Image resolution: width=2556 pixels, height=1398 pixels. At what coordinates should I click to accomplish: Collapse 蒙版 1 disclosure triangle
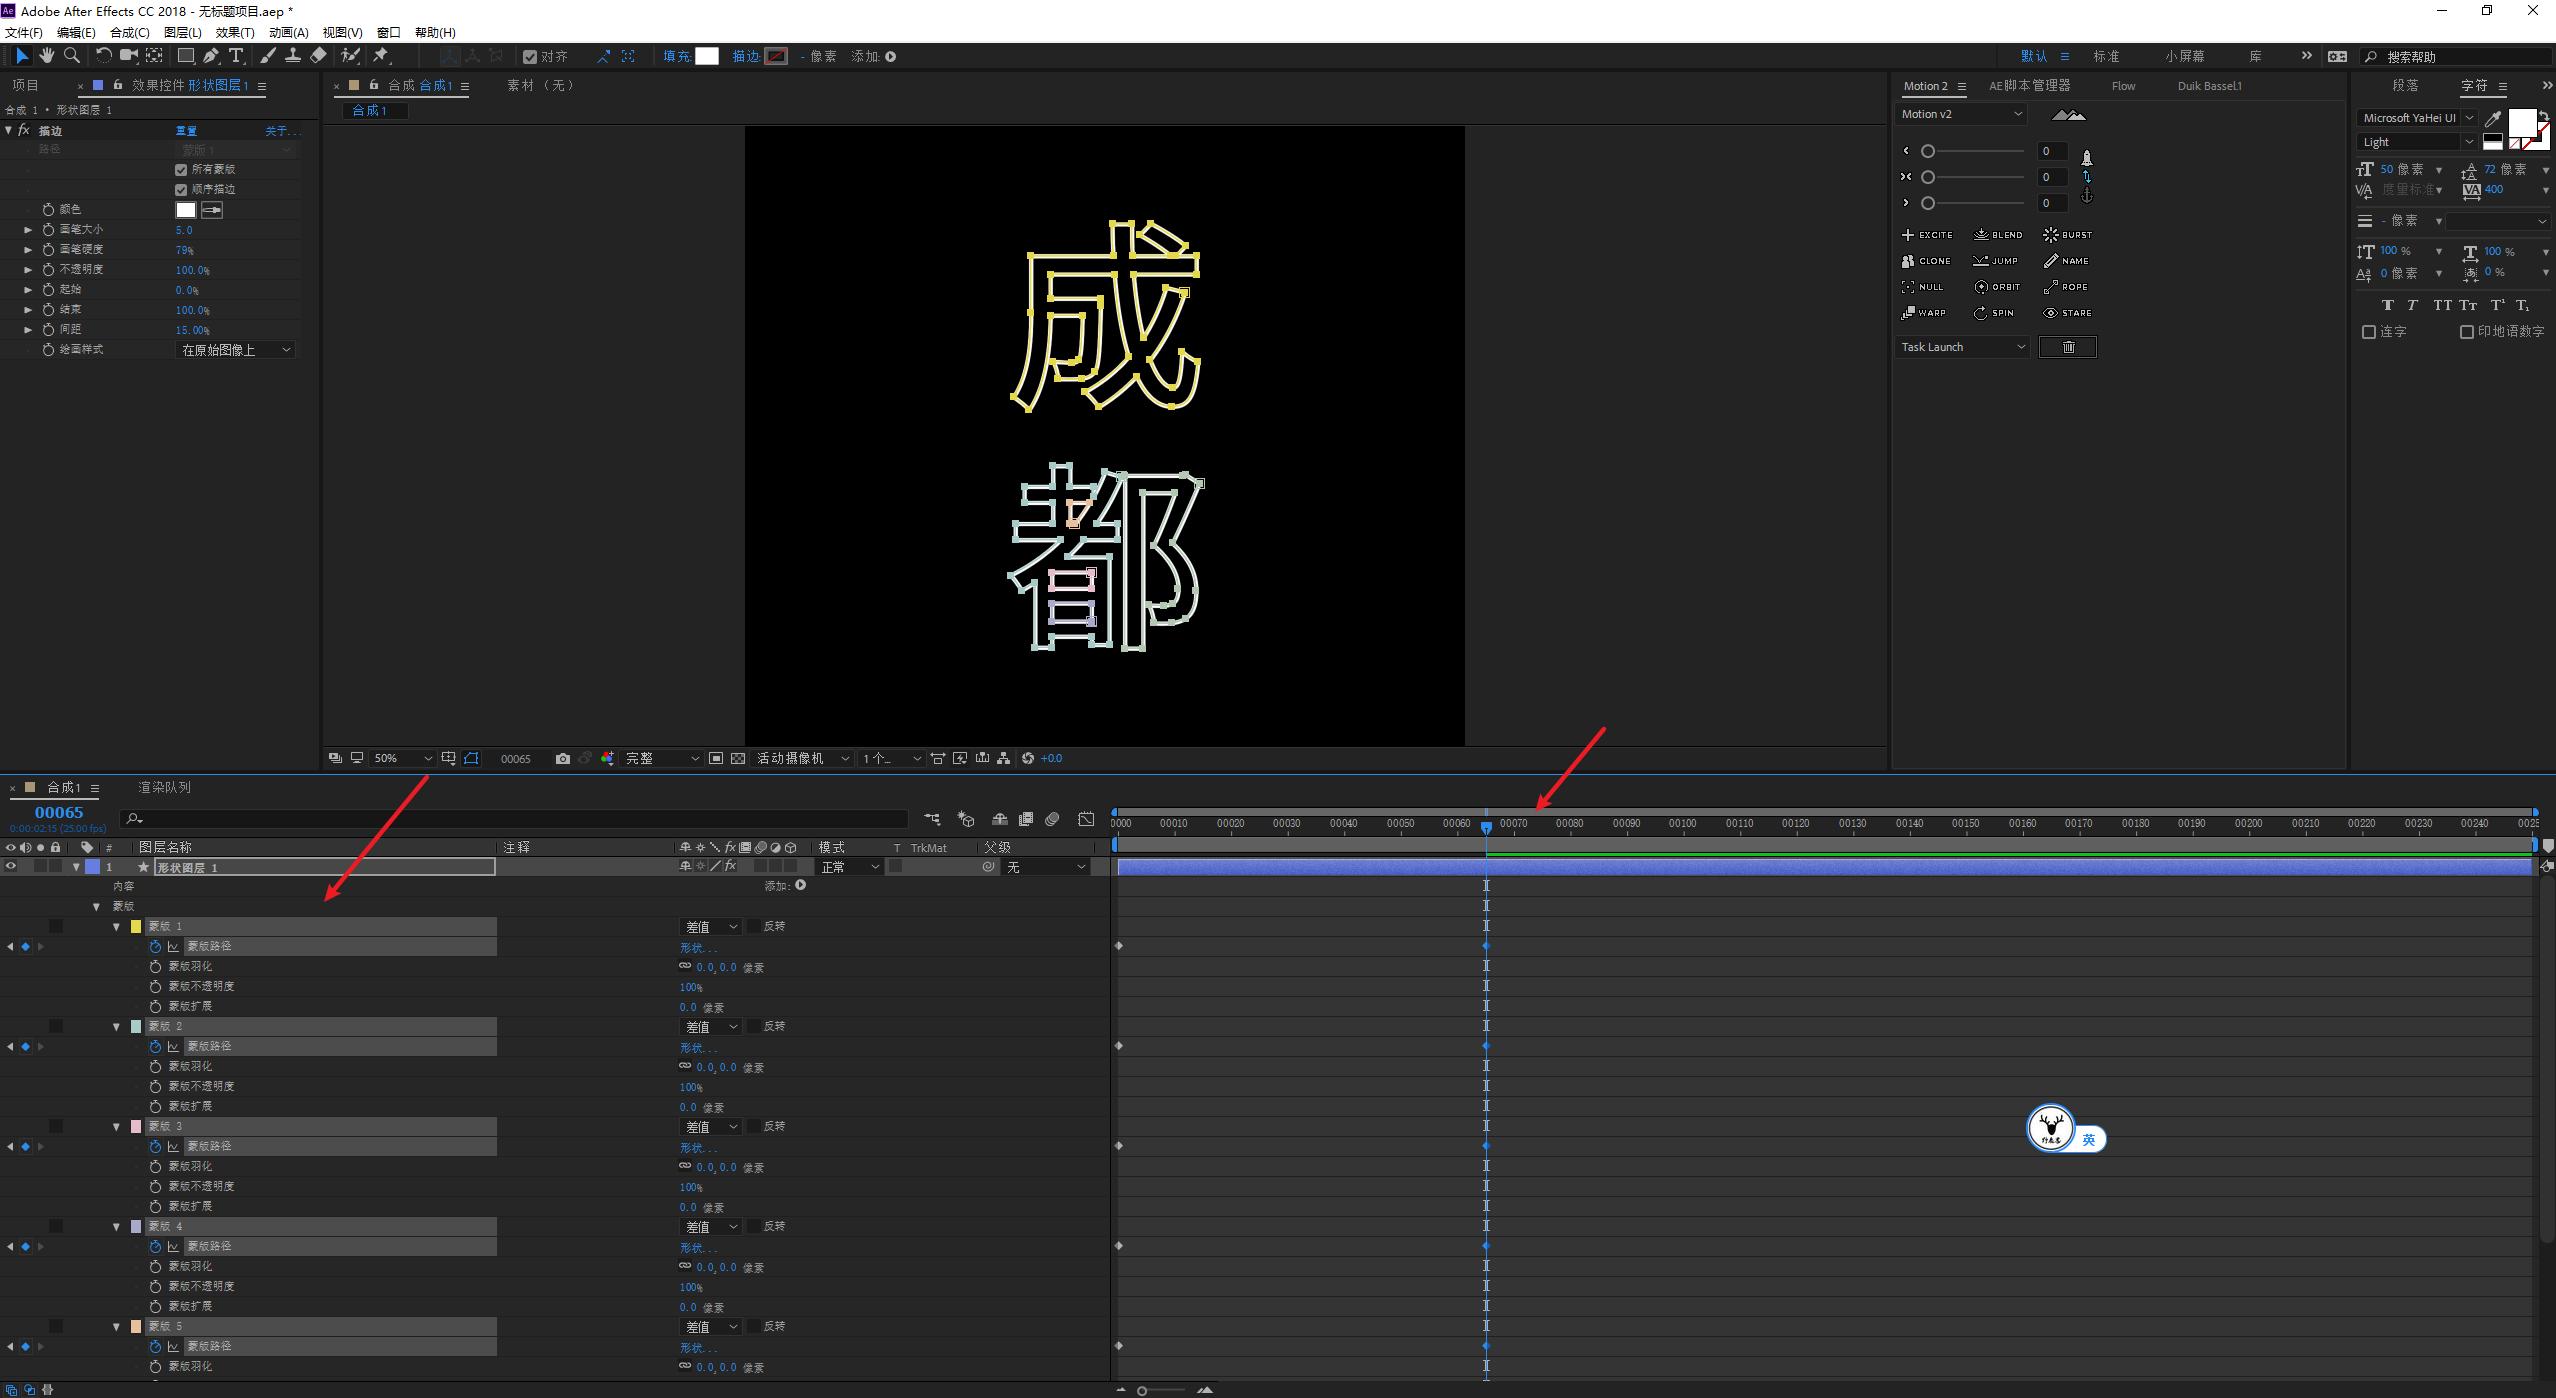[x=117, y=927]
